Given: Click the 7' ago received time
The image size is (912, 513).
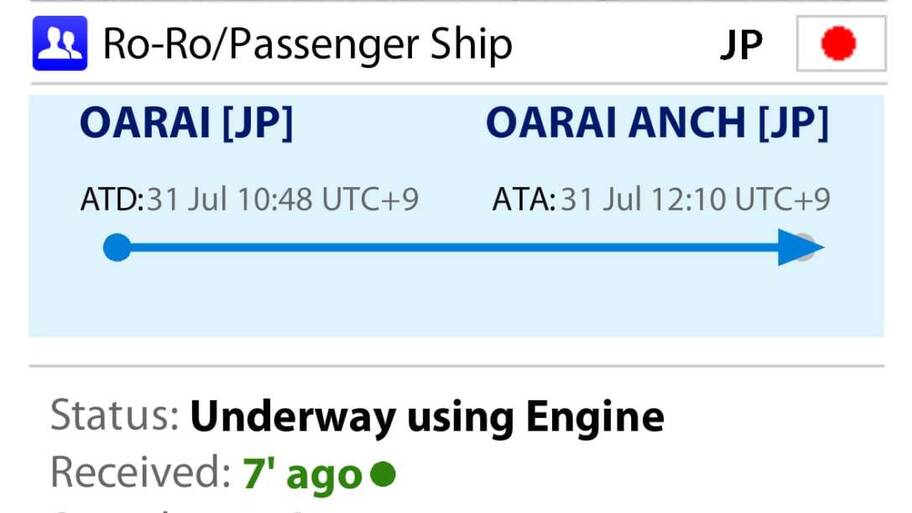Looking at the screenshot, I should (x=302, y=475).
